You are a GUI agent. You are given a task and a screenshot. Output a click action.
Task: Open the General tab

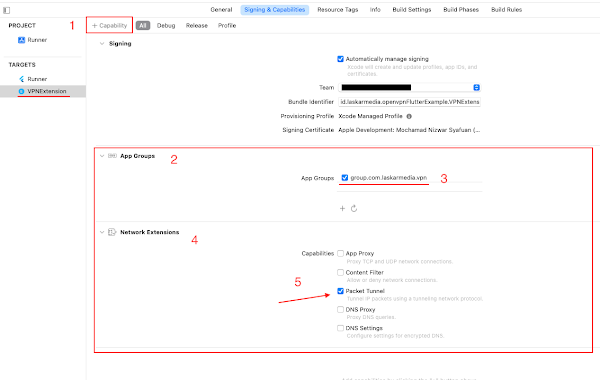coord(221,10)
